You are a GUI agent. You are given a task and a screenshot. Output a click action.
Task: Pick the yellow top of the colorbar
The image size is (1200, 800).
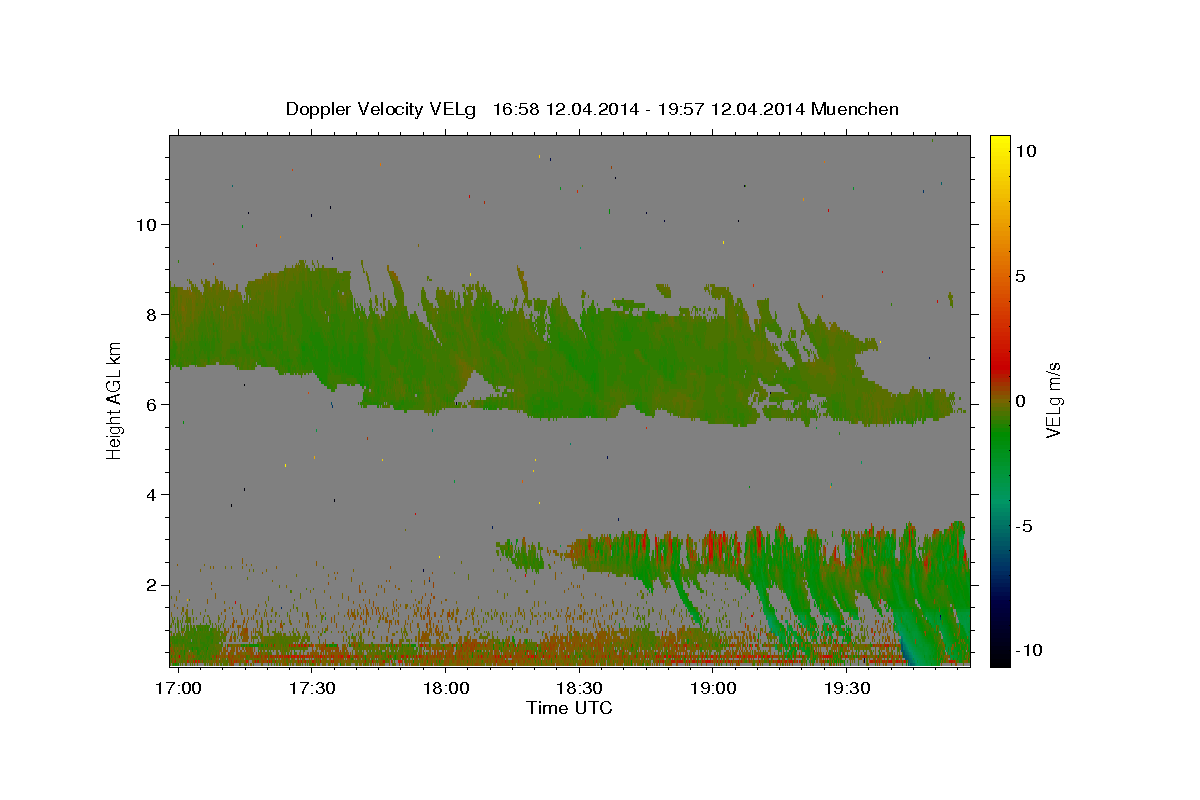[x=999, y=145]
